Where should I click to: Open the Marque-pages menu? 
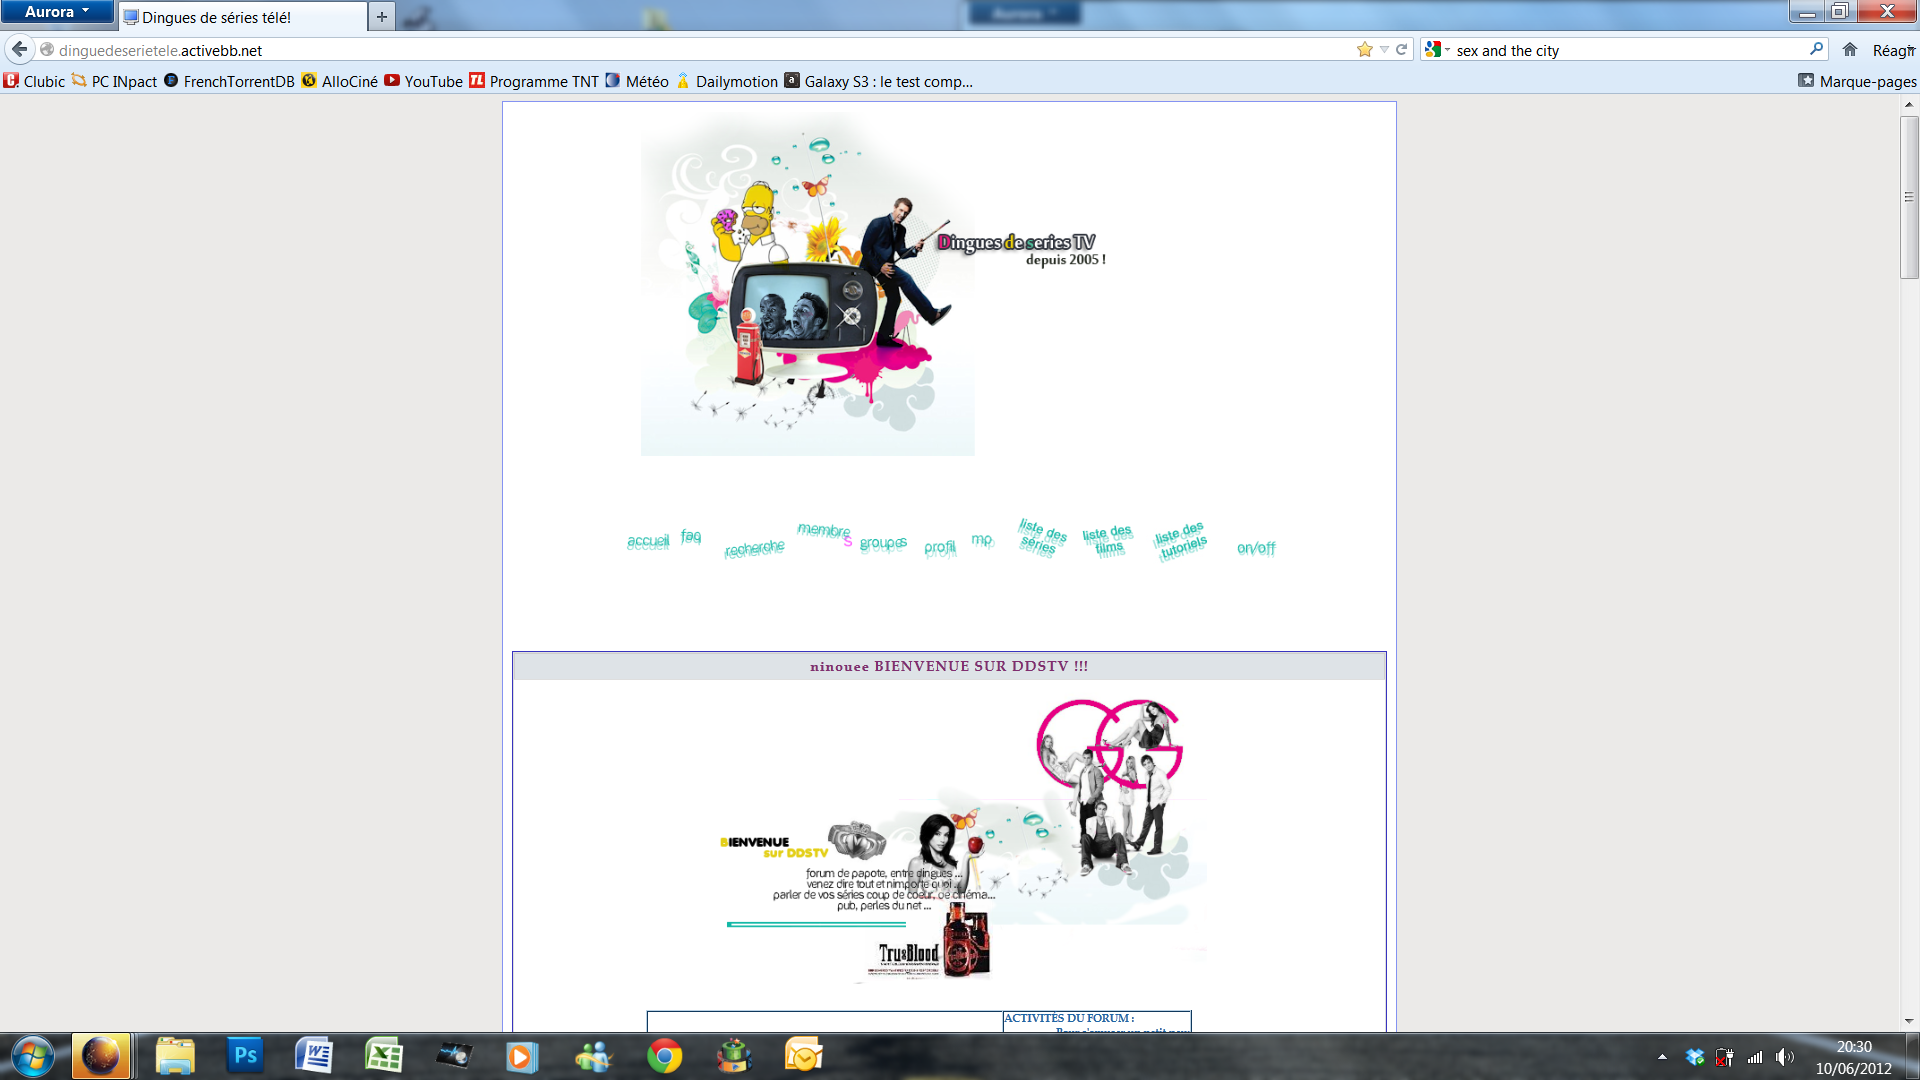1857,81
